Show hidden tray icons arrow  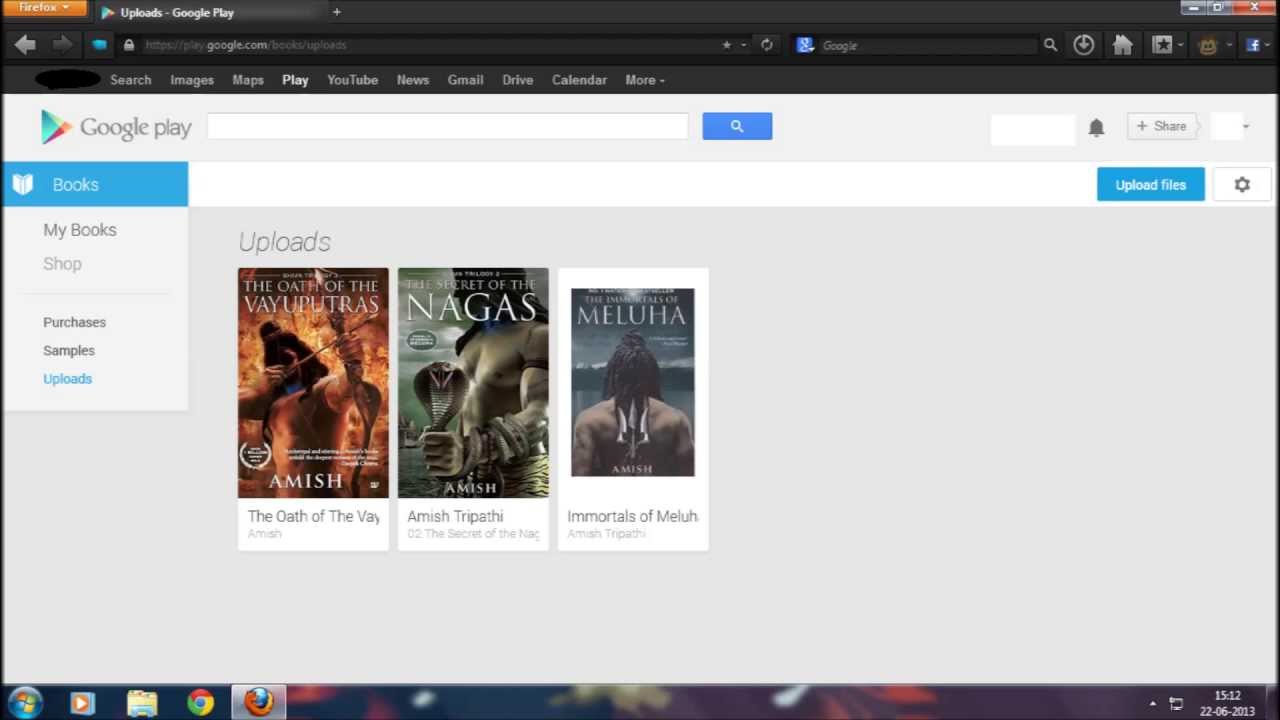[x=1152, y=704]
